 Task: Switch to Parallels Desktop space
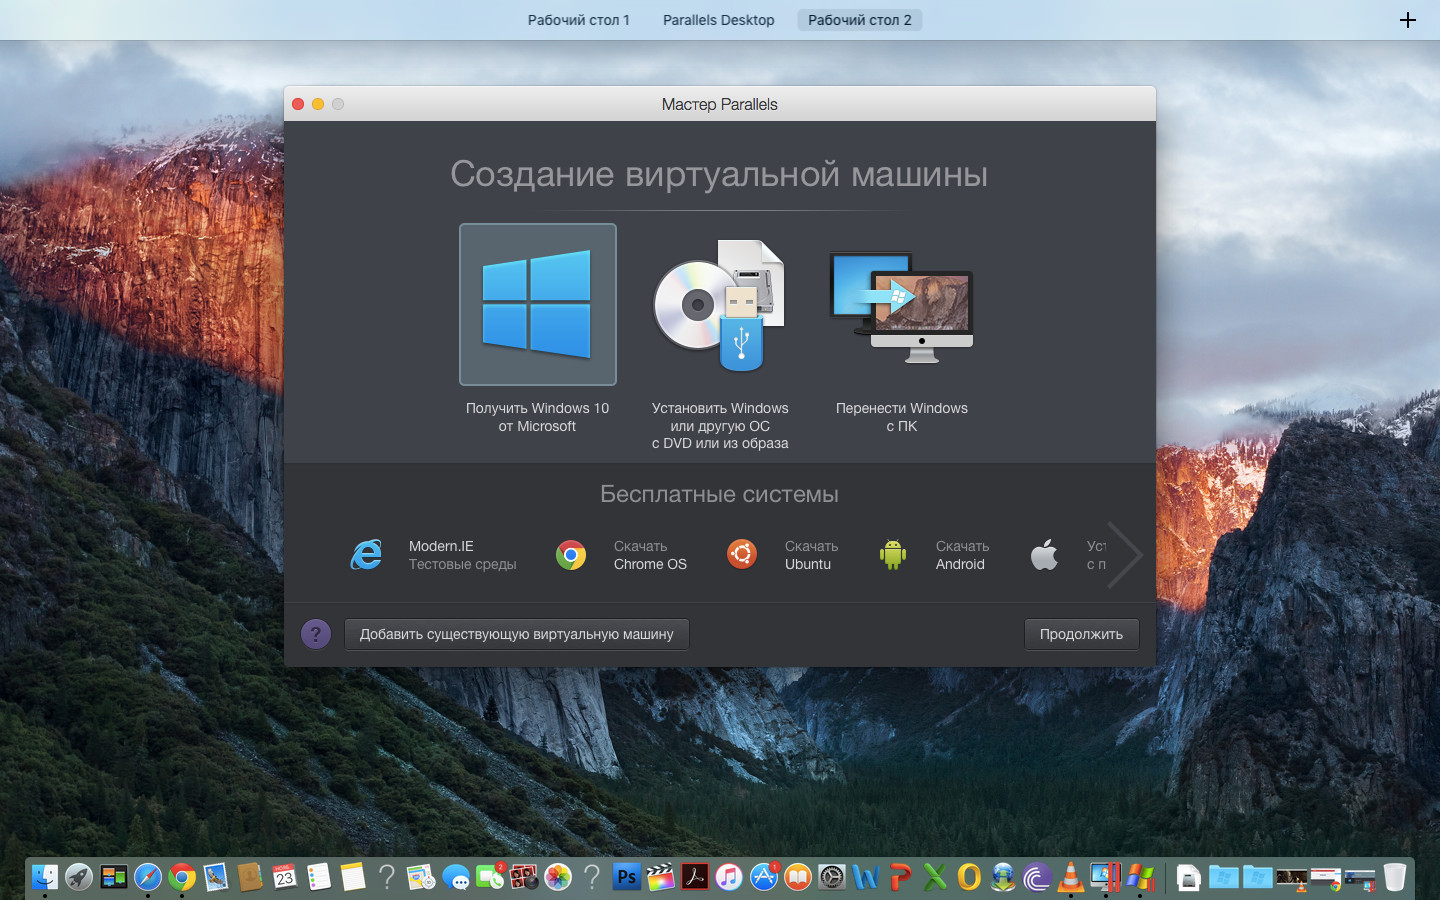point(718,20)
